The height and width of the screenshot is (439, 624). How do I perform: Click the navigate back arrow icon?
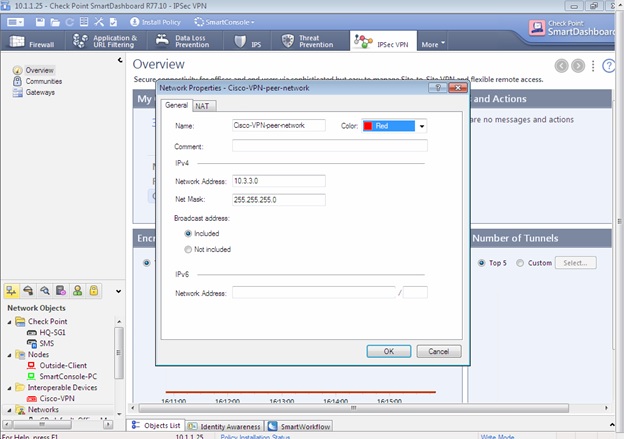(x=562, y=66)
